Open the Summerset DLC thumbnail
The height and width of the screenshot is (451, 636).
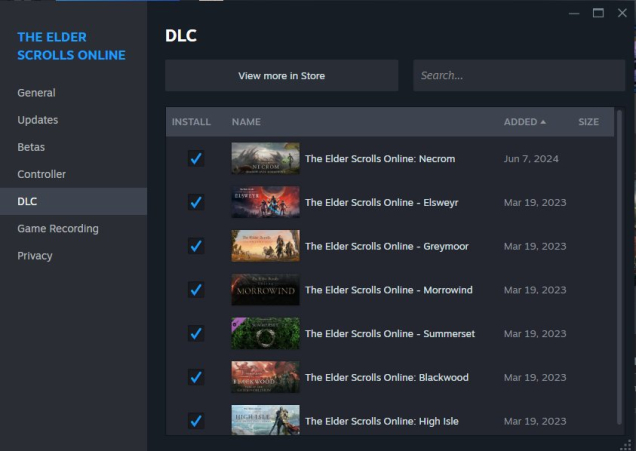[265, 334]
